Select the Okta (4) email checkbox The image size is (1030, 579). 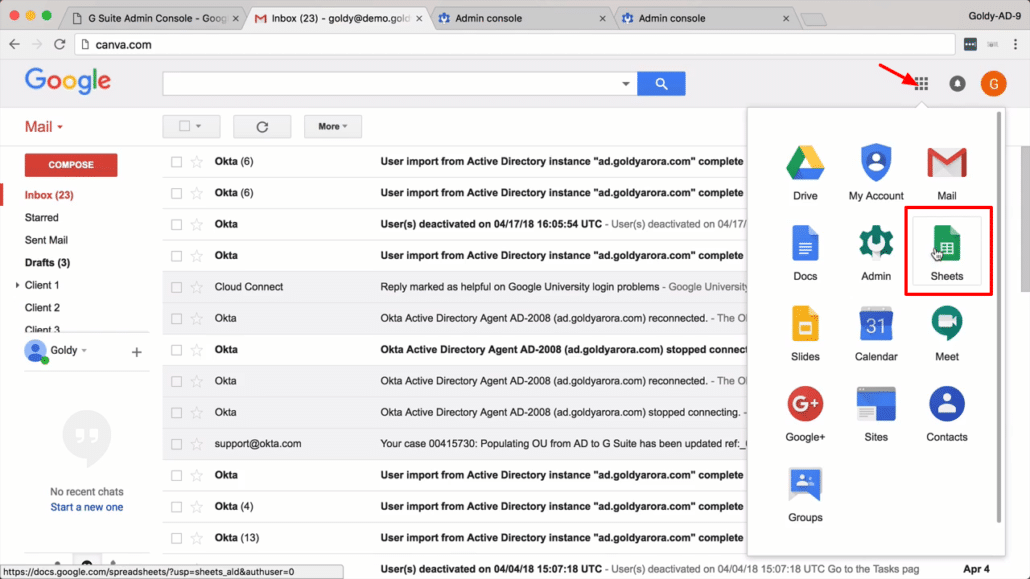click(x=176, y=507)
